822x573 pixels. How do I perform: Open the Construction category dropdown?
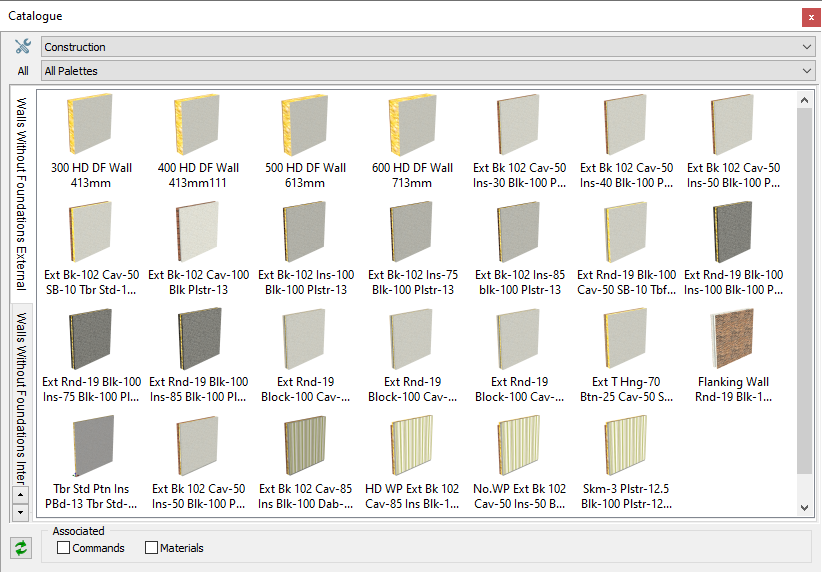click(x=428, y=47)
